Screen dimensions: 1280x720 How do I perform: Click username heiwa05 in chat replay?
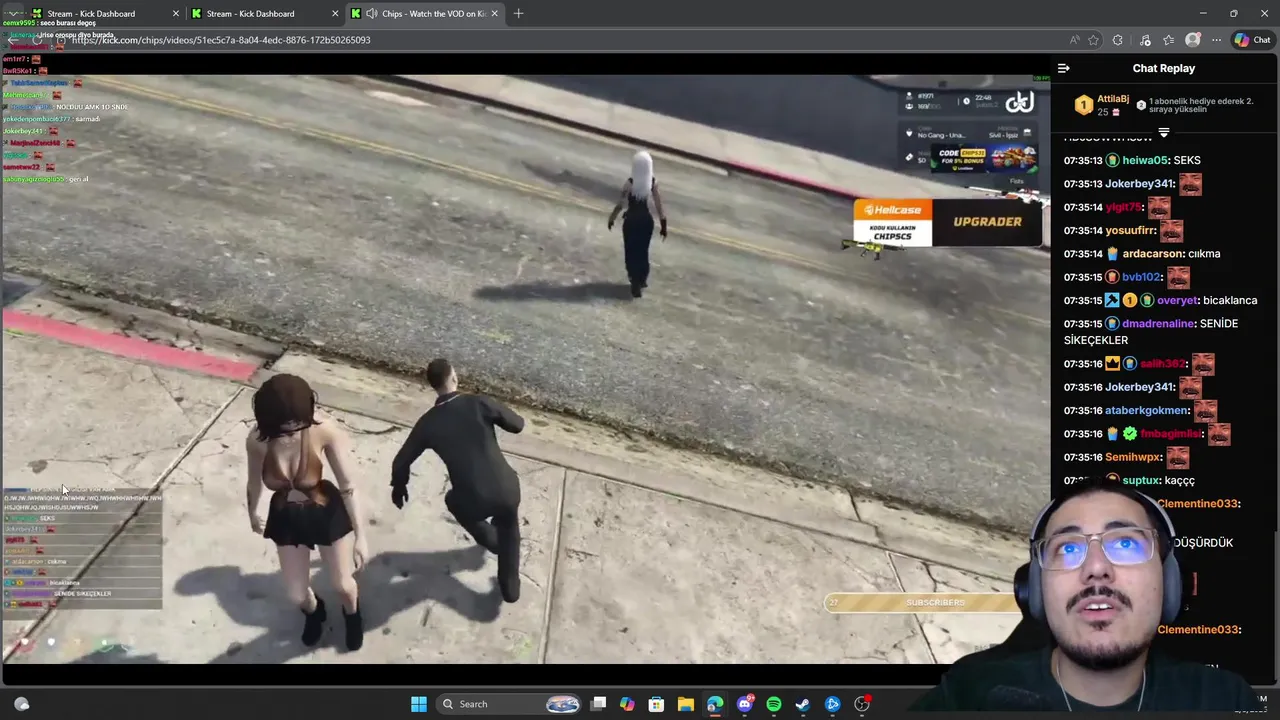pos(1145,160)
